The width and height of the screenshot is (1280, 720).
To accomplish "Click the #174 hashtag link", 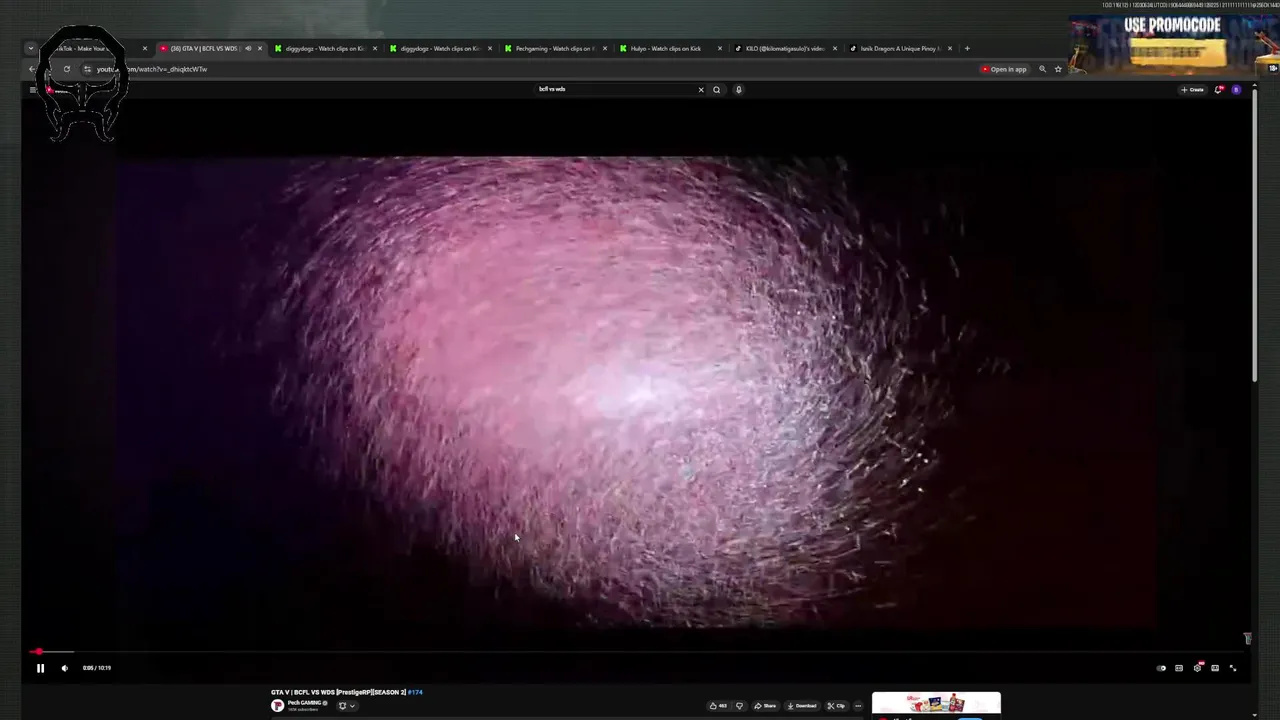I will 415,692.
